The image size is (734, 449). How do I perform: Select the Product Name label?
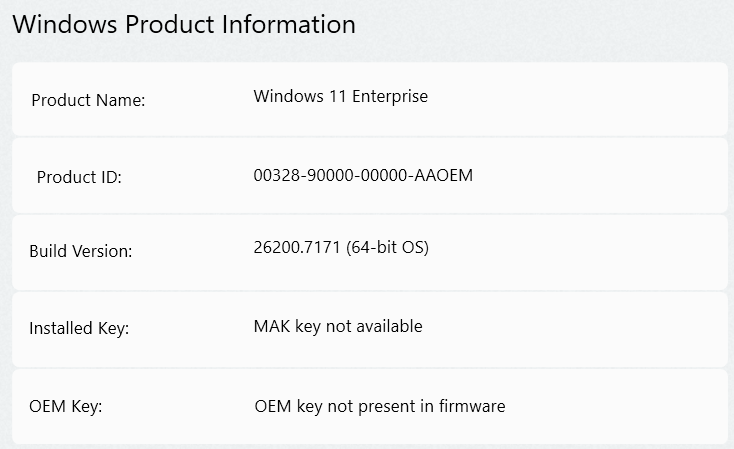coord(88,100)
